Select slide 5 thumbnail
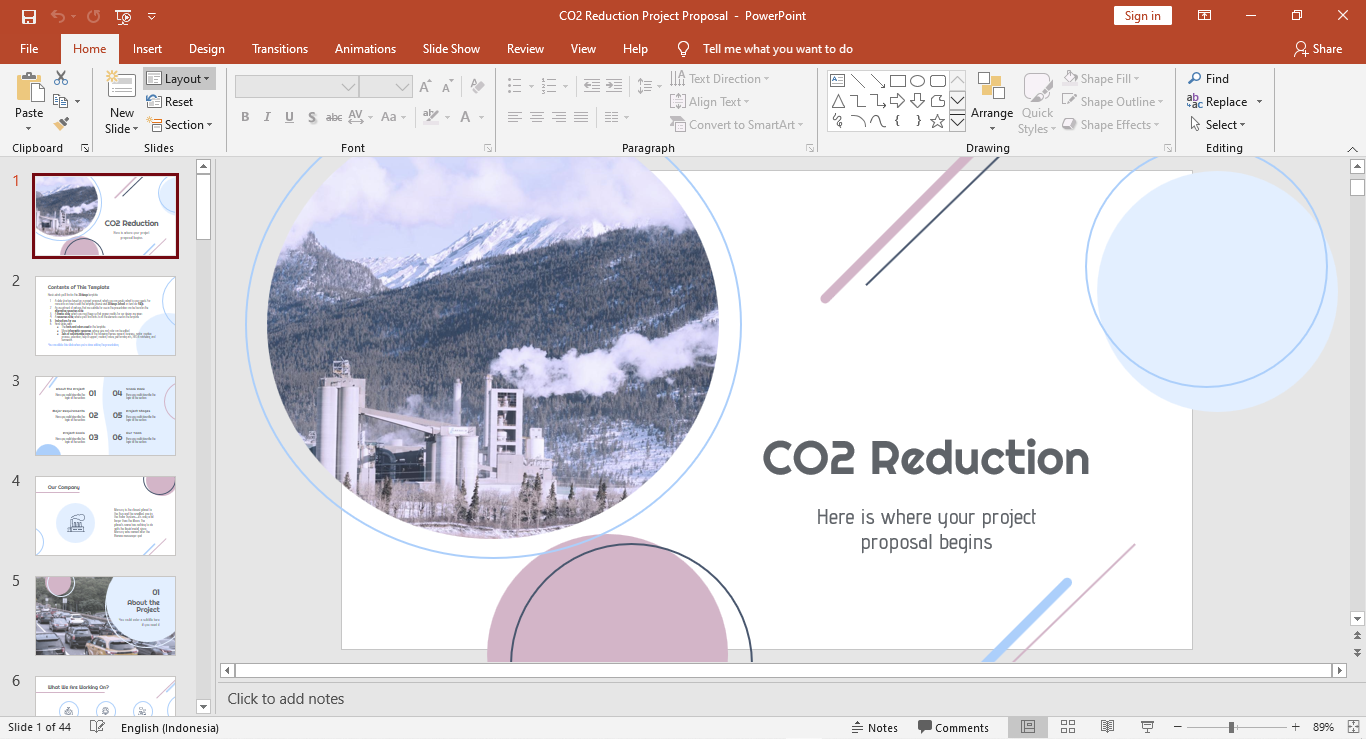 click(105, 615)
